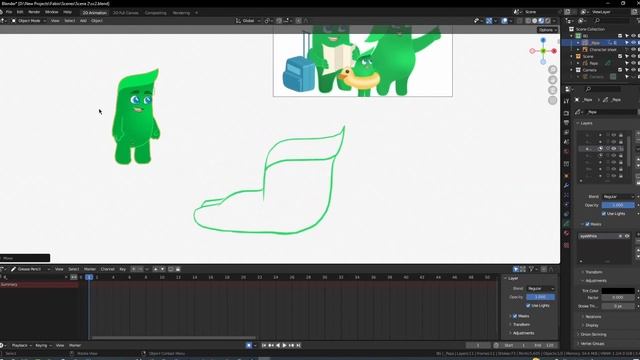Collapse the Layers panel in Properties
640x360 pixels.
click(x=586, y=123)
